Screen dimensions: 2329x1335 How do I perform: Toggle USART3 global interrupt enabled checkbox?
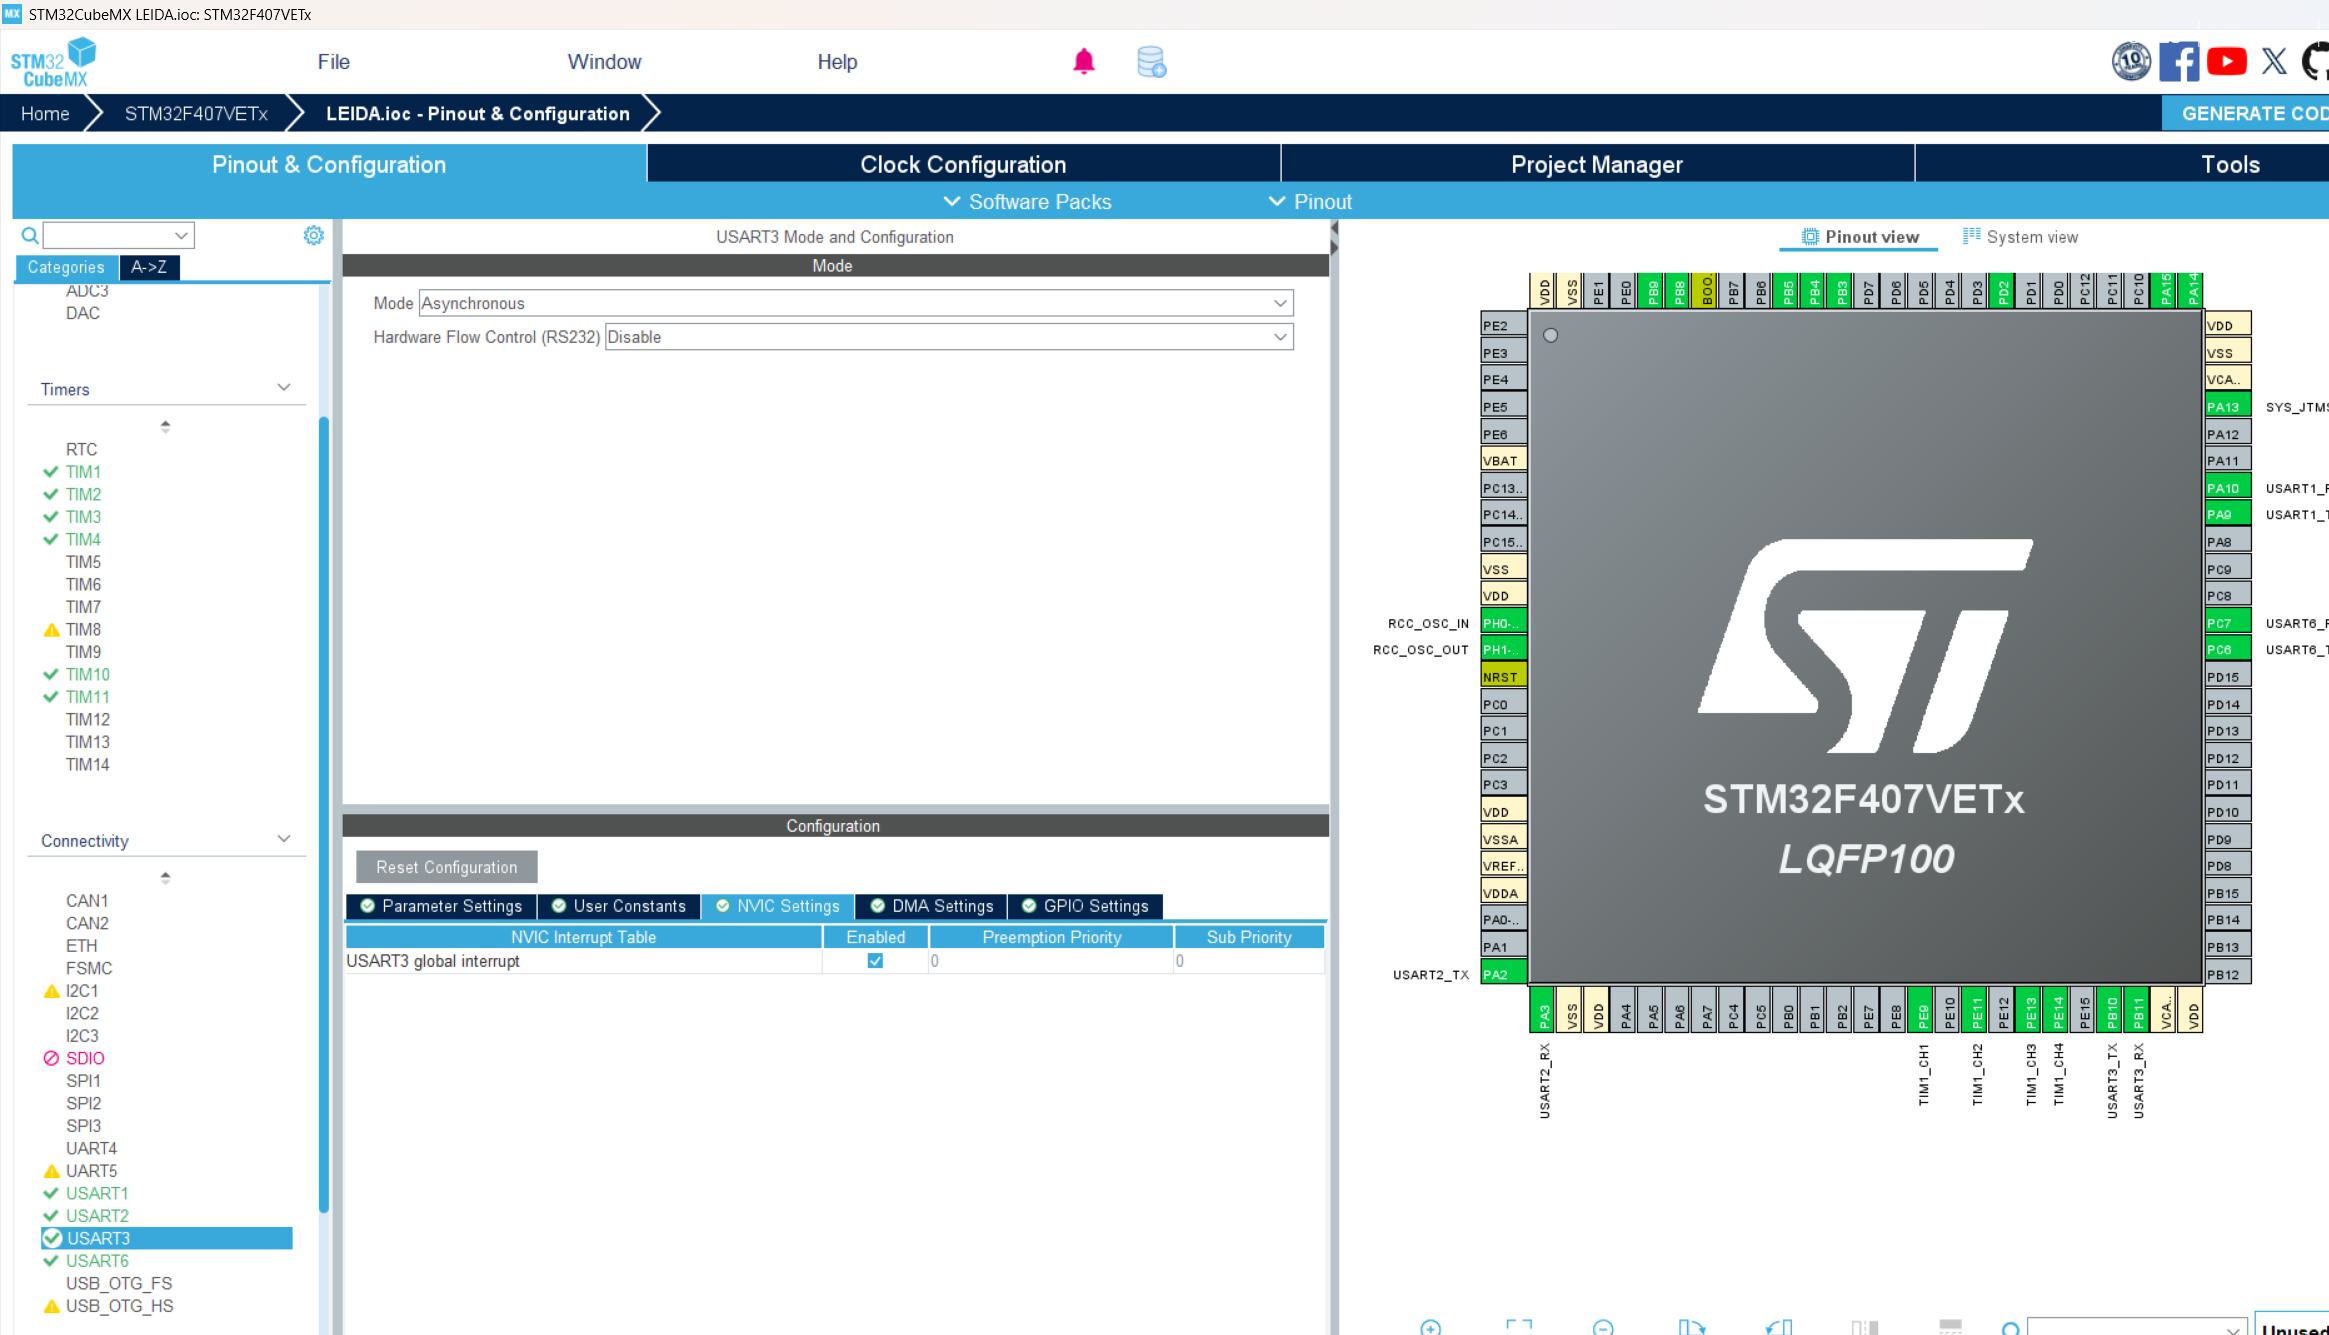[x=875, y=961]
